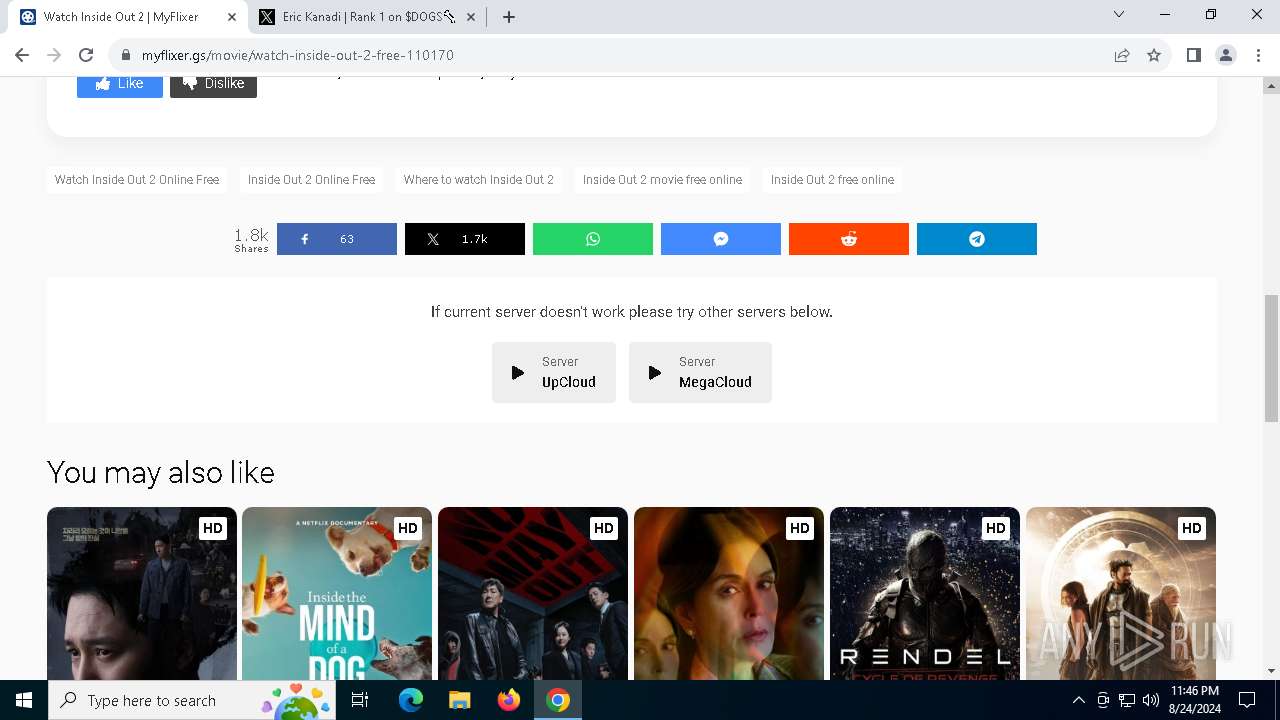Reload the current page
The width and height of the screenshot is (1280, 720).
click(86, 55)
